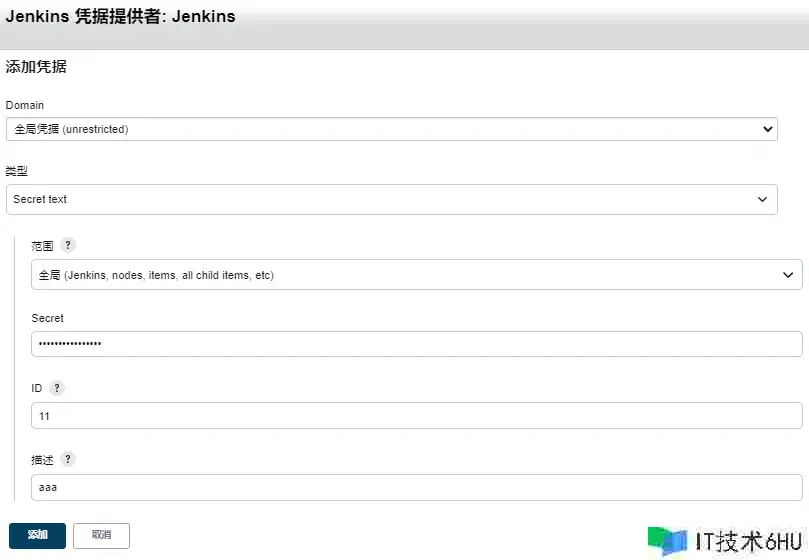Click the 类型 field label
The image size is (809, 560).
[17, 171]
